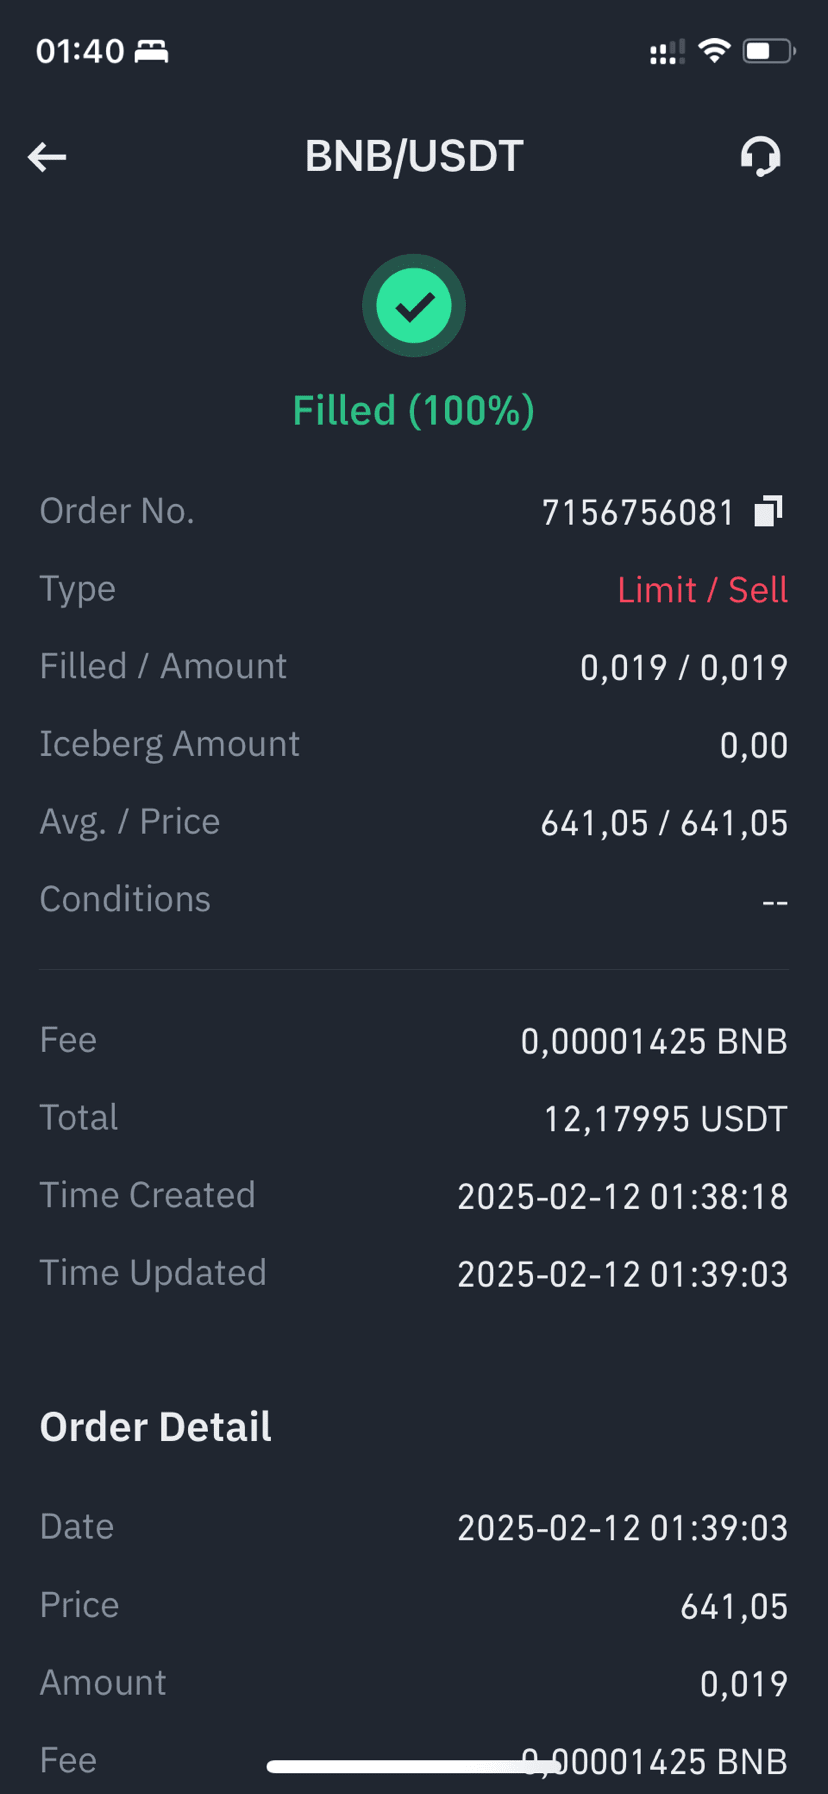
Task: Tap the battery indicator icon
Action: 768,51
